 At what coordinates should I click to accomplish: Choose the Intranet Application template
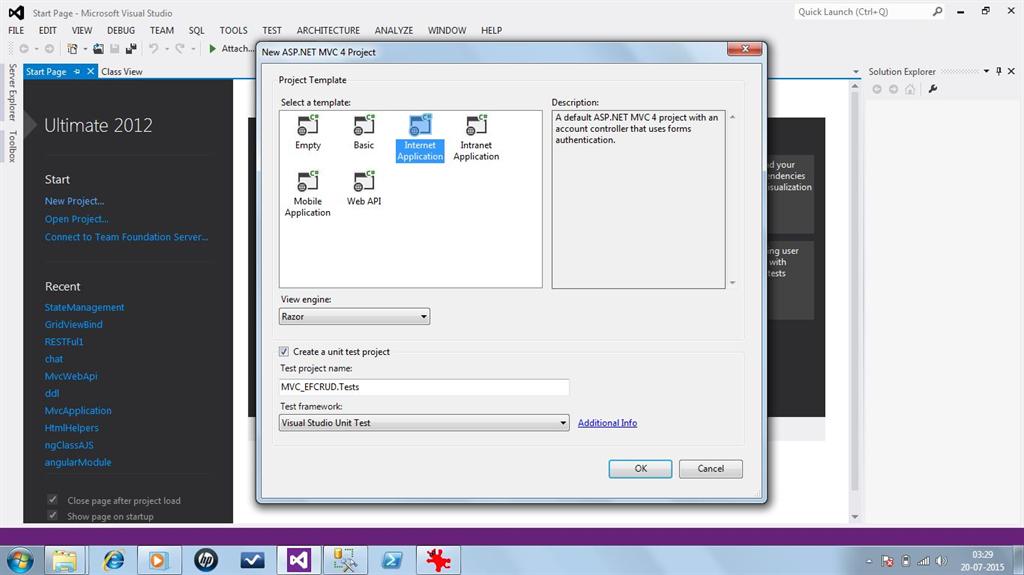[476, 137]
